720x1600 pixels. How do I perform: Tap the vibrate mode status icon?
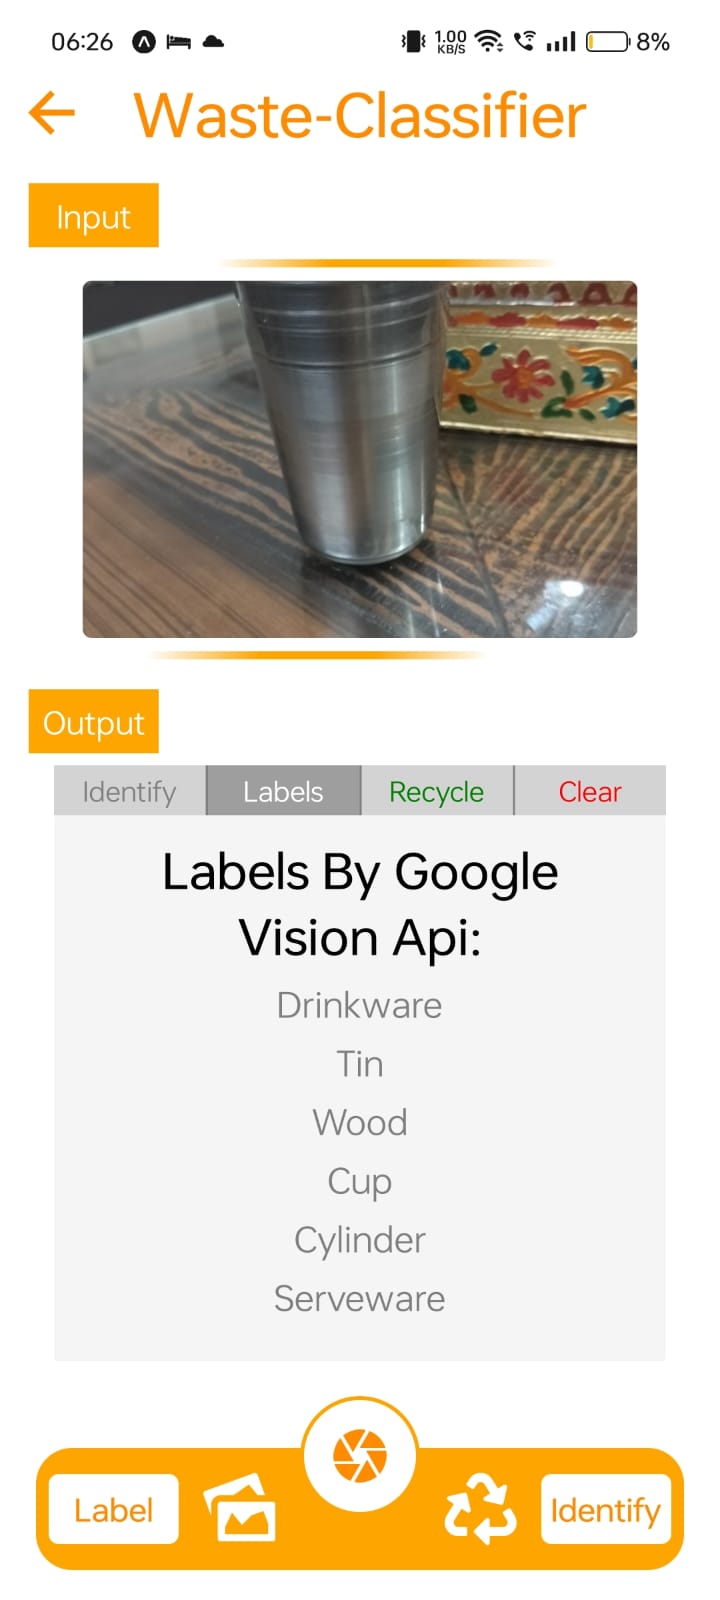pyautogui.click(x=412, y=41)
